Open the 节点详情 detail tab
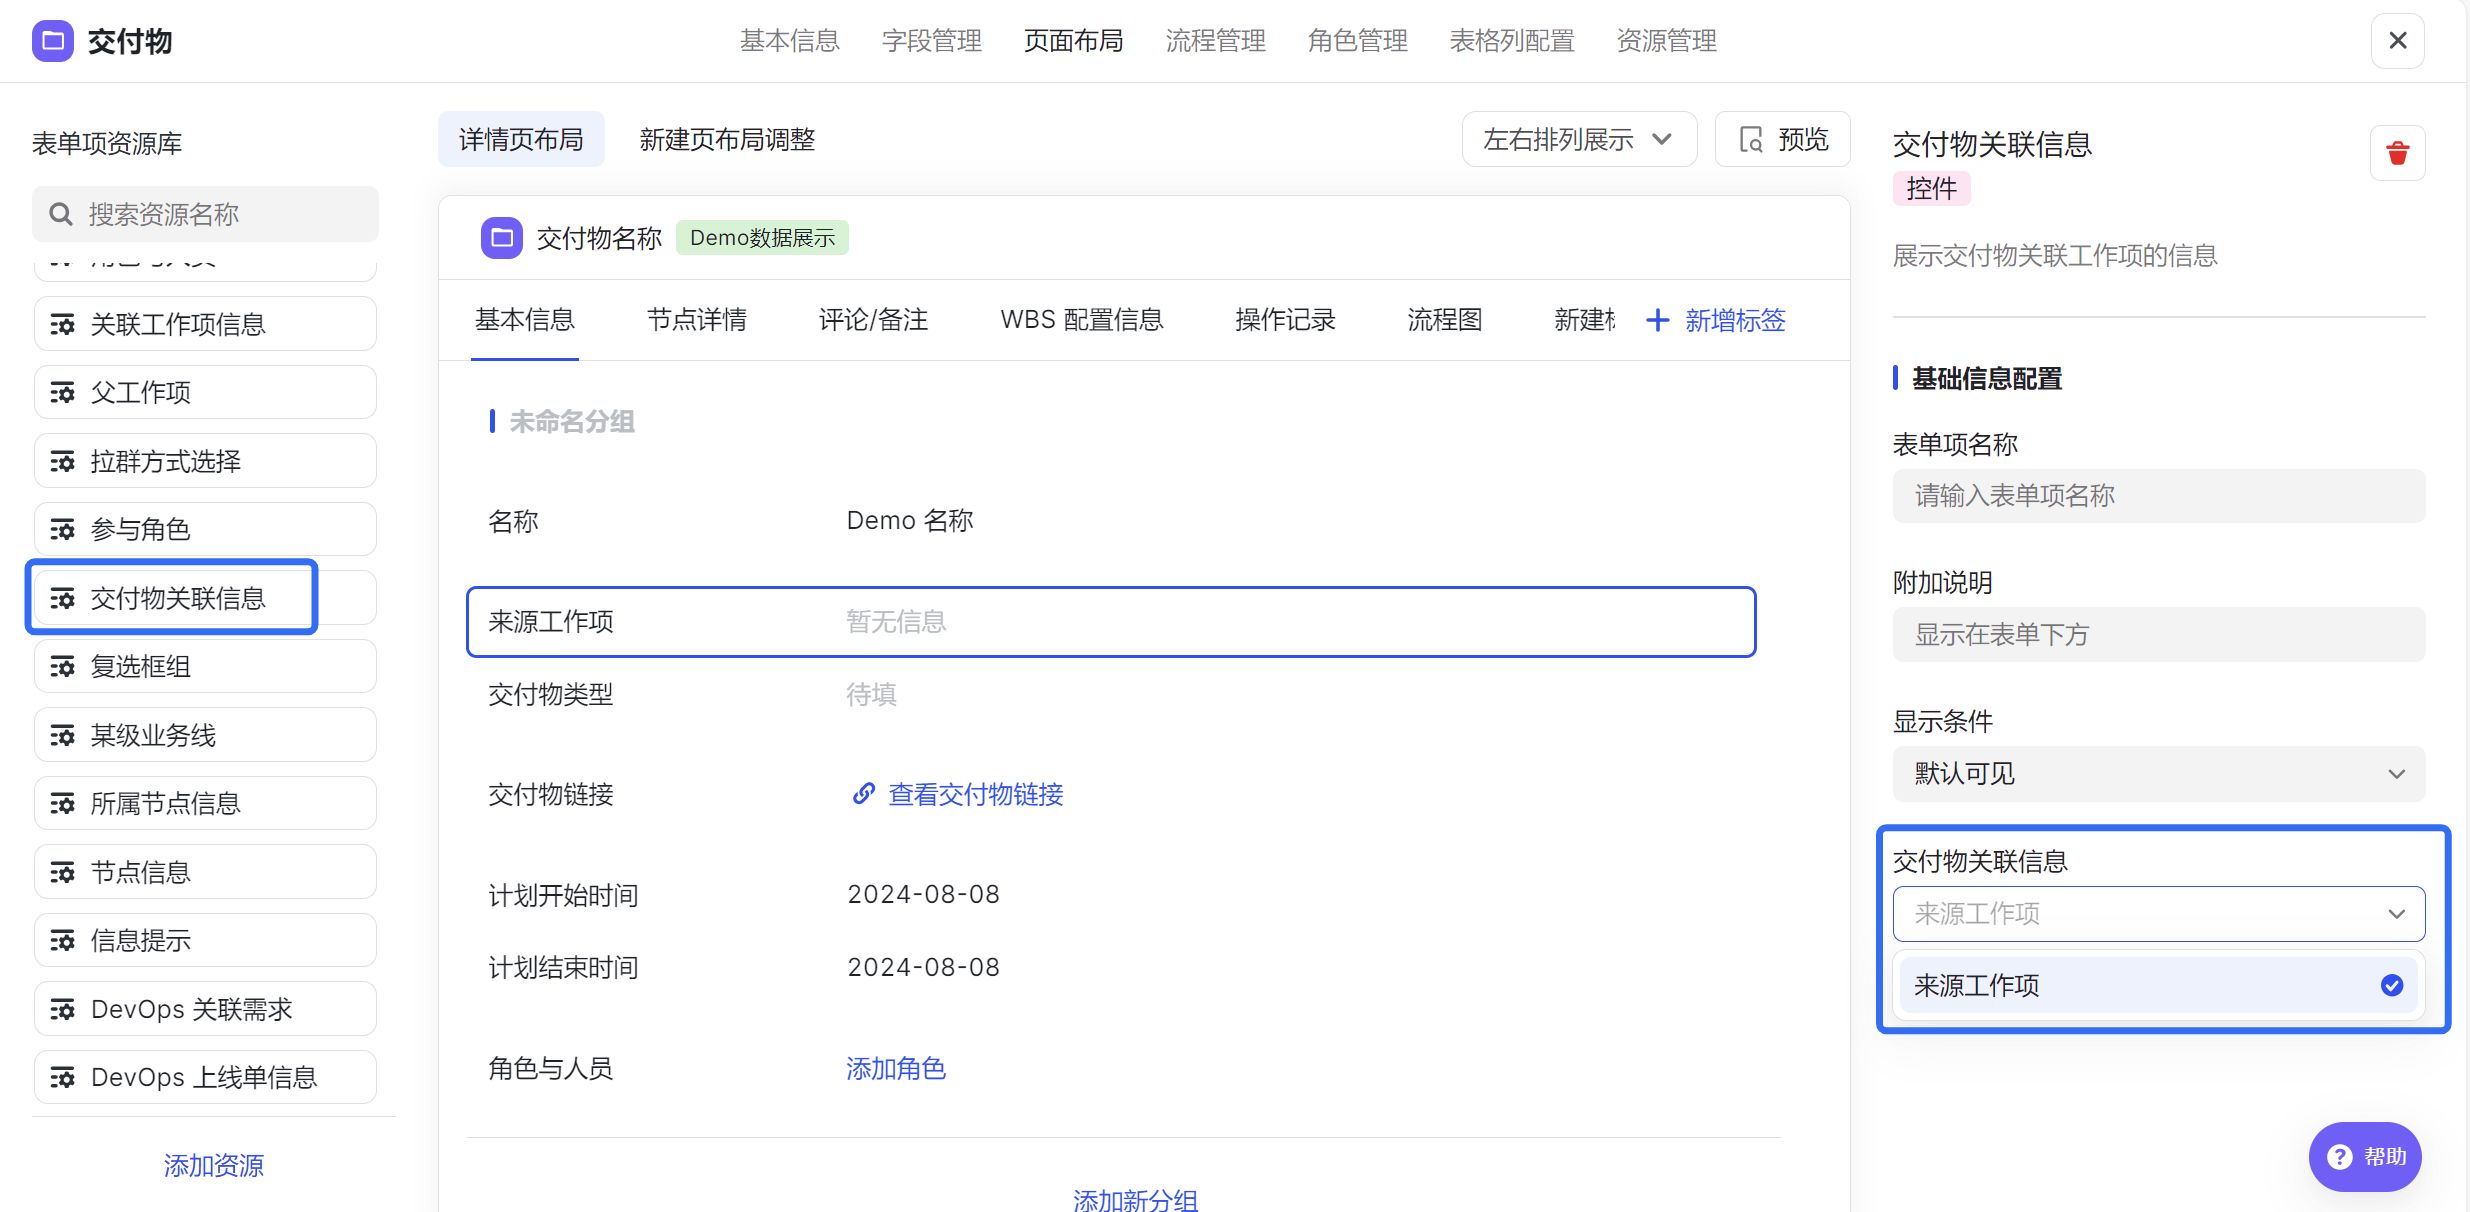This screenshot has width=2470, height=1212. [696, 320]
